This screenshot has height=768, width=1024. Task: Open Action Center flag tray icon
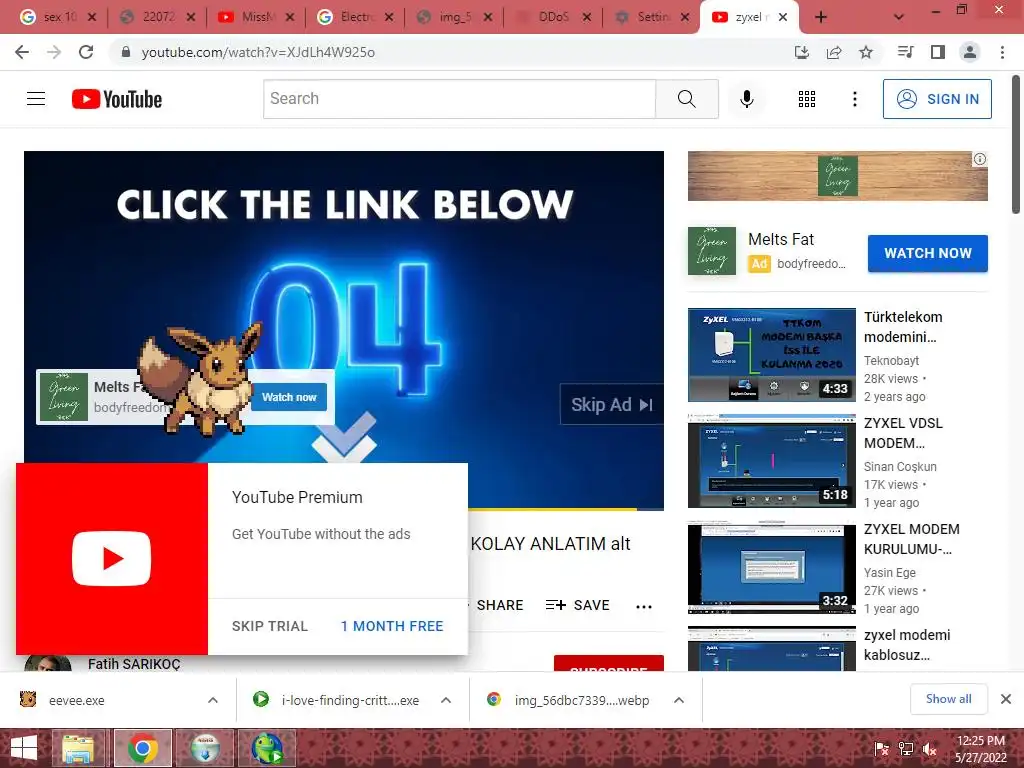[x=881, y=749]
